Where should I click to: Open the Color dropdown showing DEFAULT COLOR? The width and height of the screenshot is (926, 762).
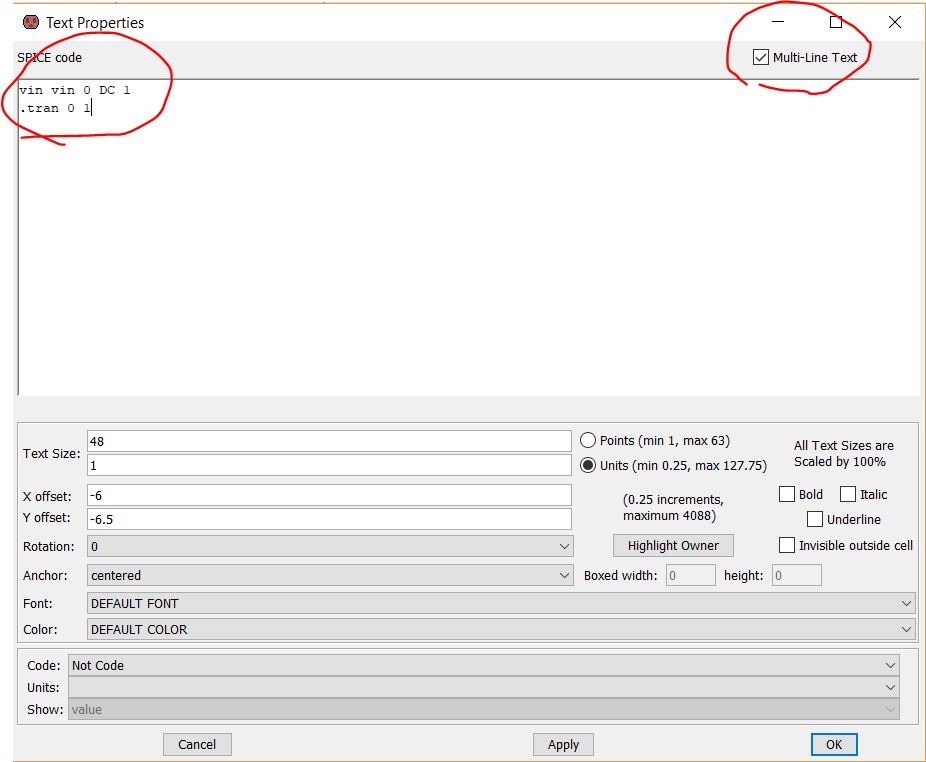[x=501, y=629]
